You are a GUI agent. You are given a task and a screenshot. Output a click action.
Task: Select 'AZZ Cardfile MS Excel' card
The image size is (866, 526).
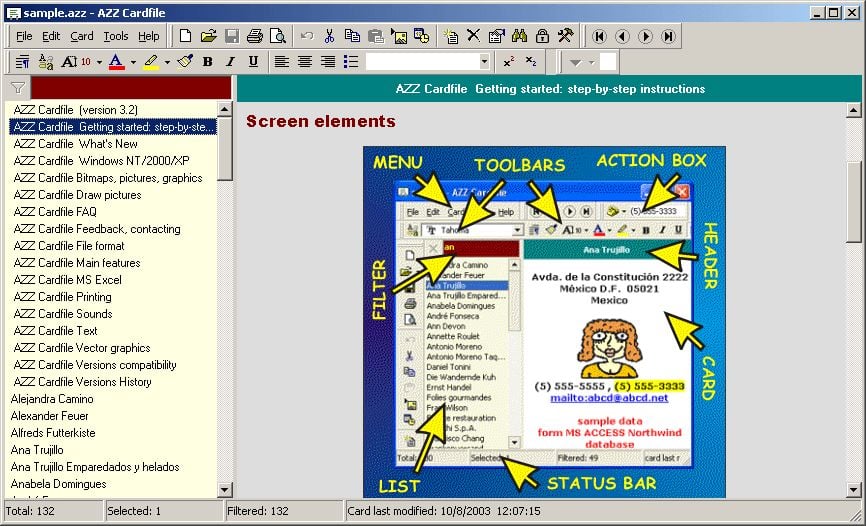click(67, 280)
